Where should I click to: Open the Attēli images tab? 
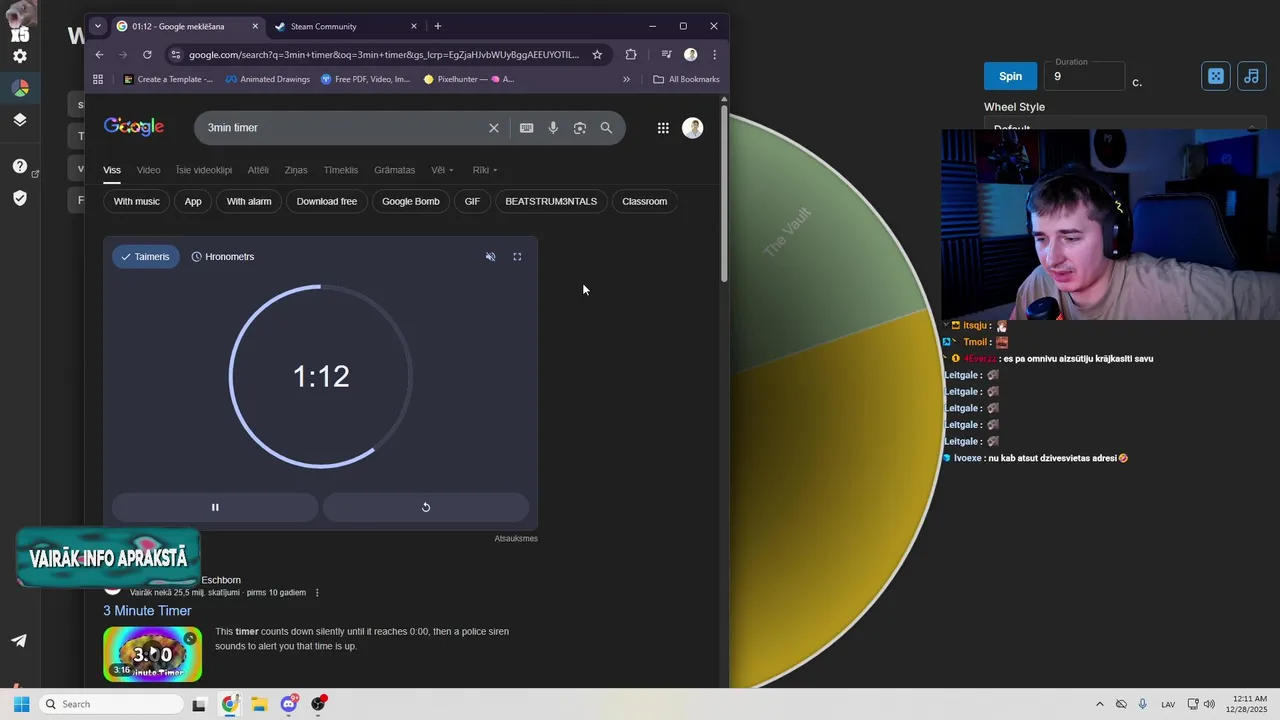[258, 170]
